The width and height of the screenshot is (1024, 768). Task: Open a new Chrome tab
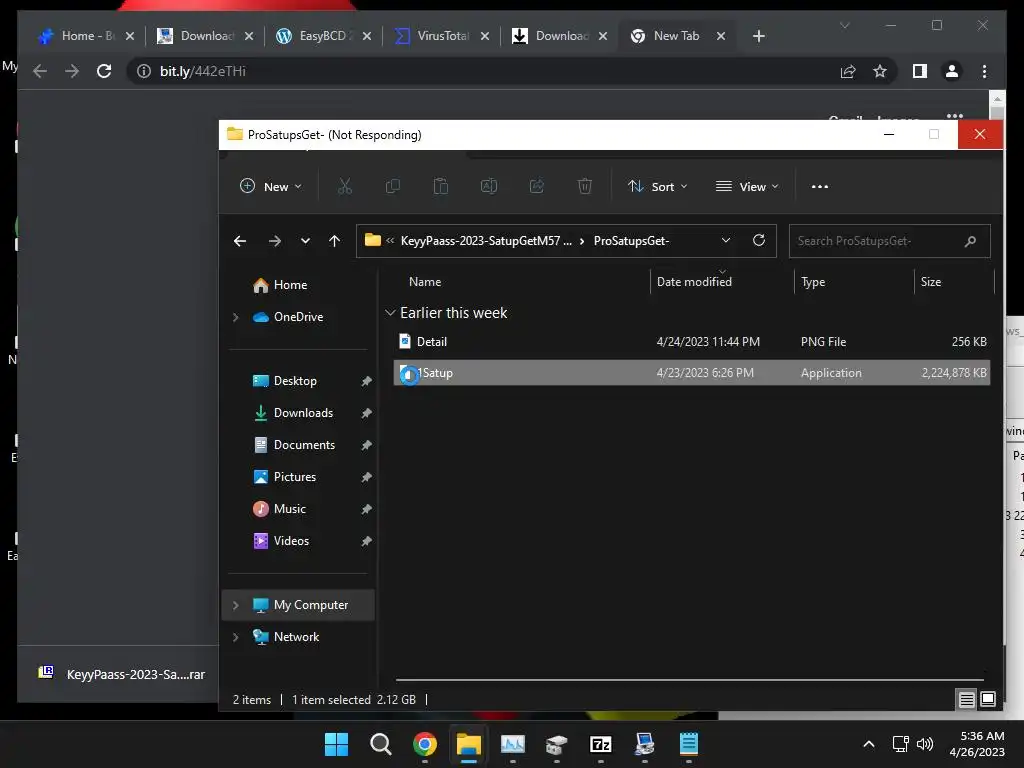pos(758,36)
